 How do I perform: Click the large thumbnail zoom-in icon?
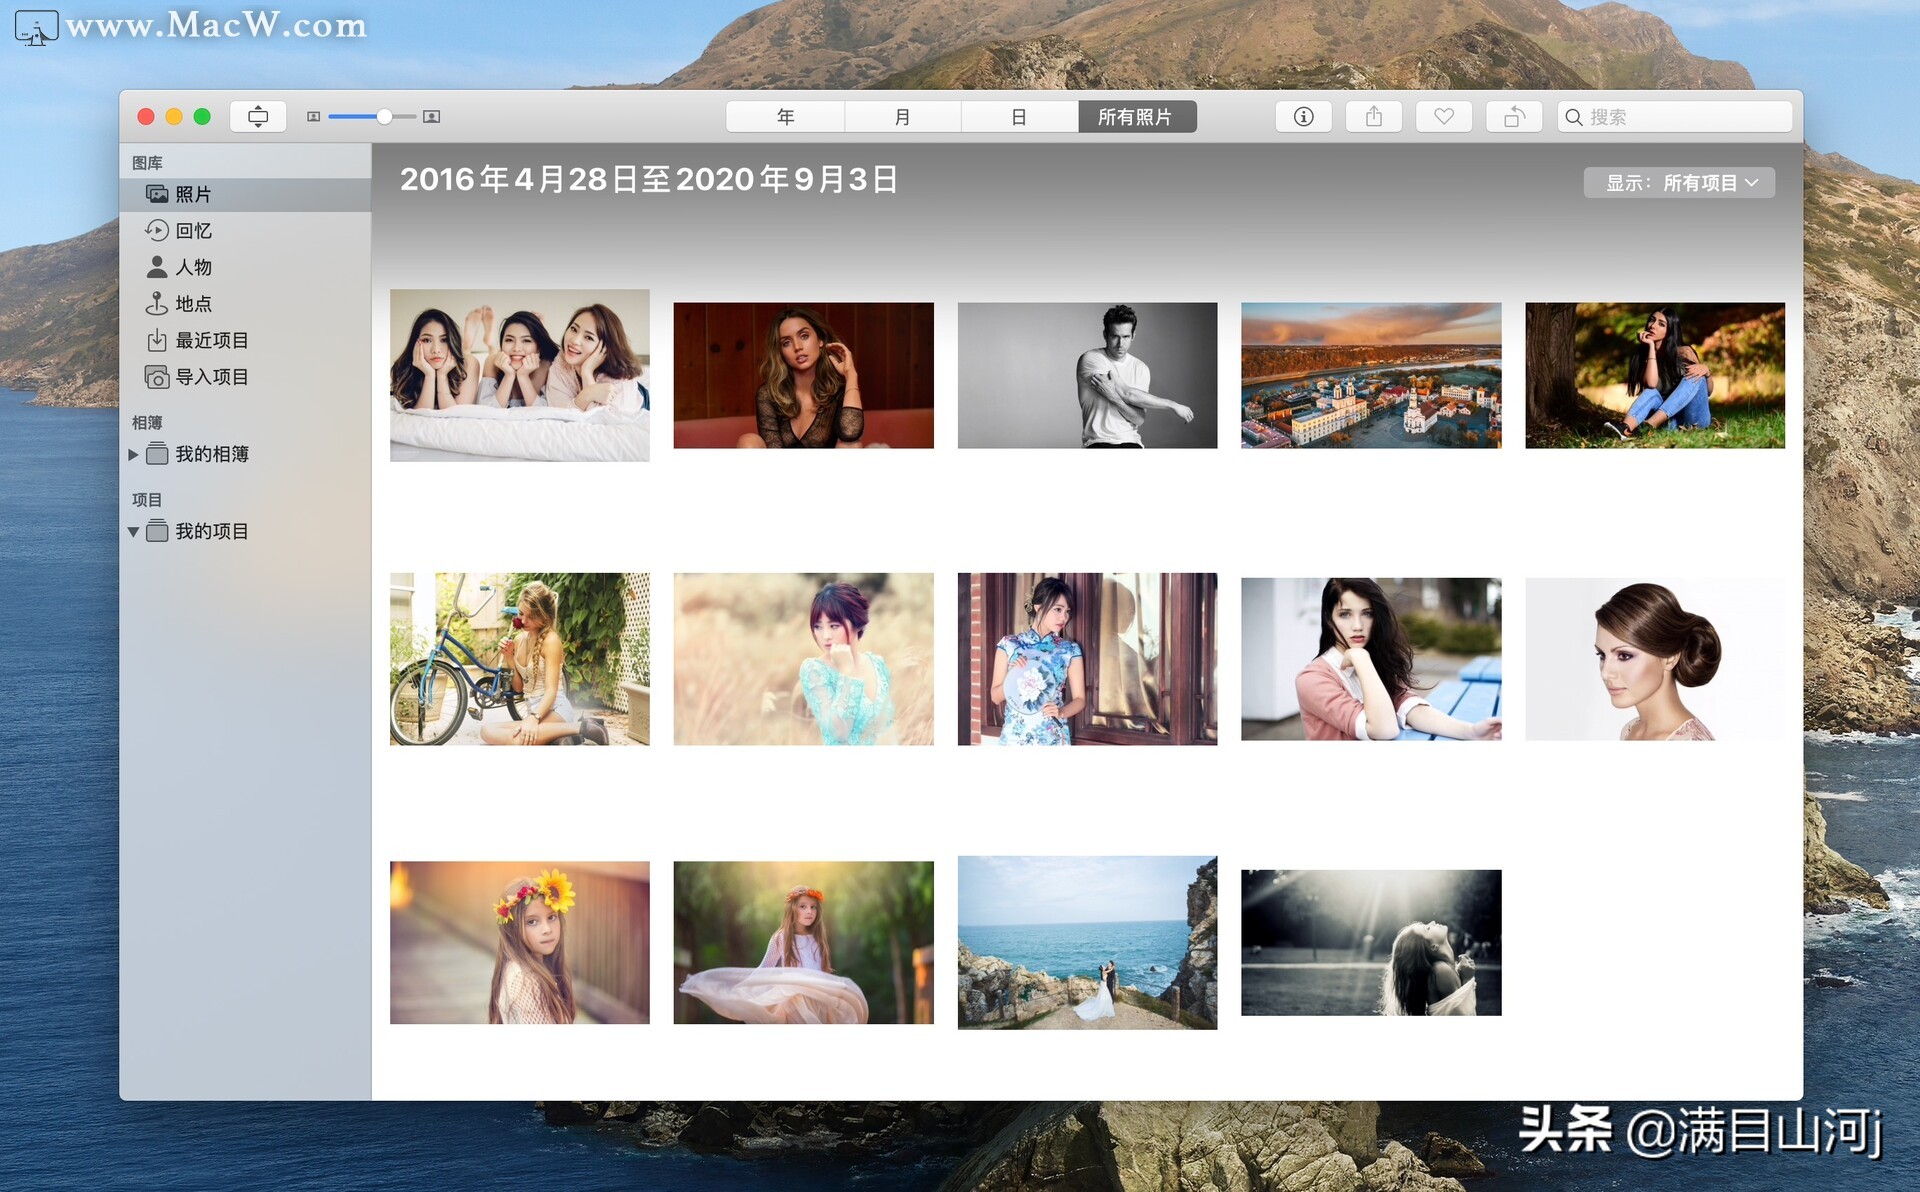point(431,117)
